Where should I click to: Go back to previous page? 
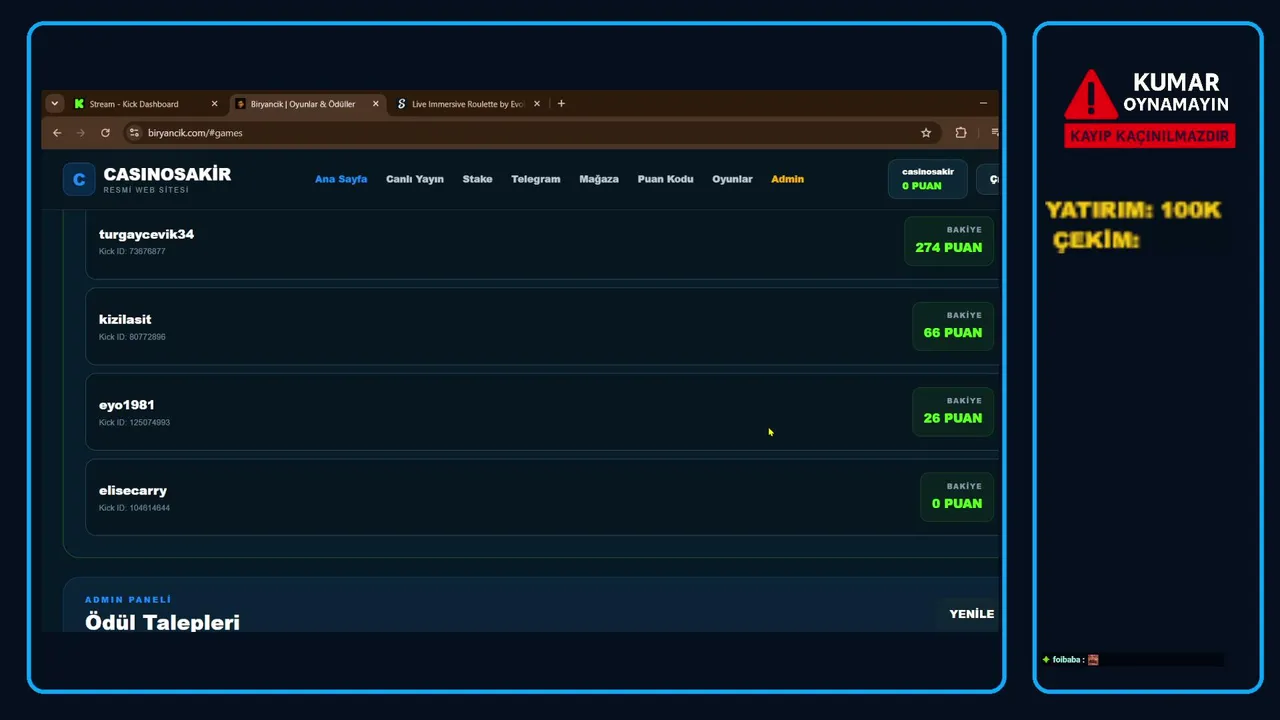(57, 133)
